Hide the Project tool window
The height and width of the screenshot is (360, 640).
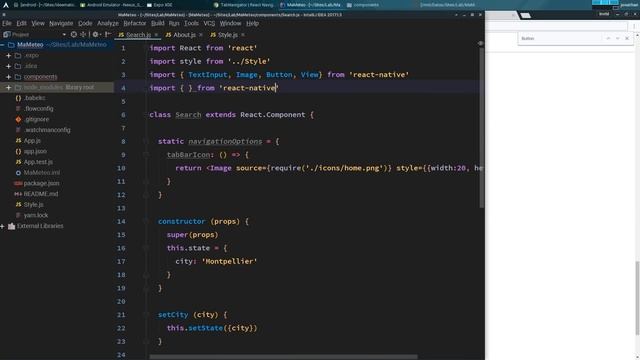pos(108,35)
